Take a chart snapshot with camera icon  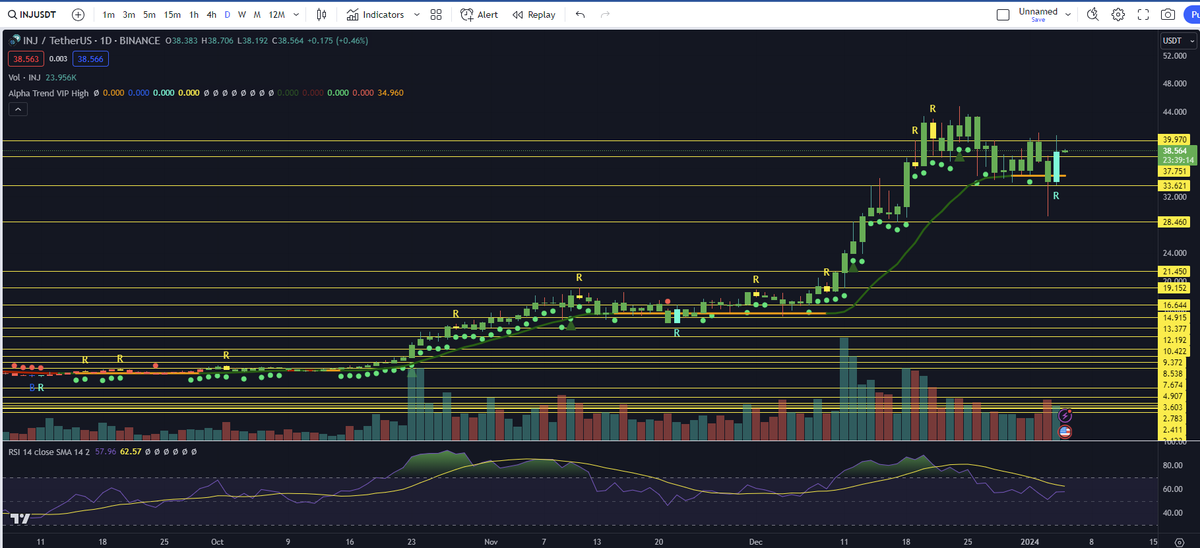tap(1168, 15)
